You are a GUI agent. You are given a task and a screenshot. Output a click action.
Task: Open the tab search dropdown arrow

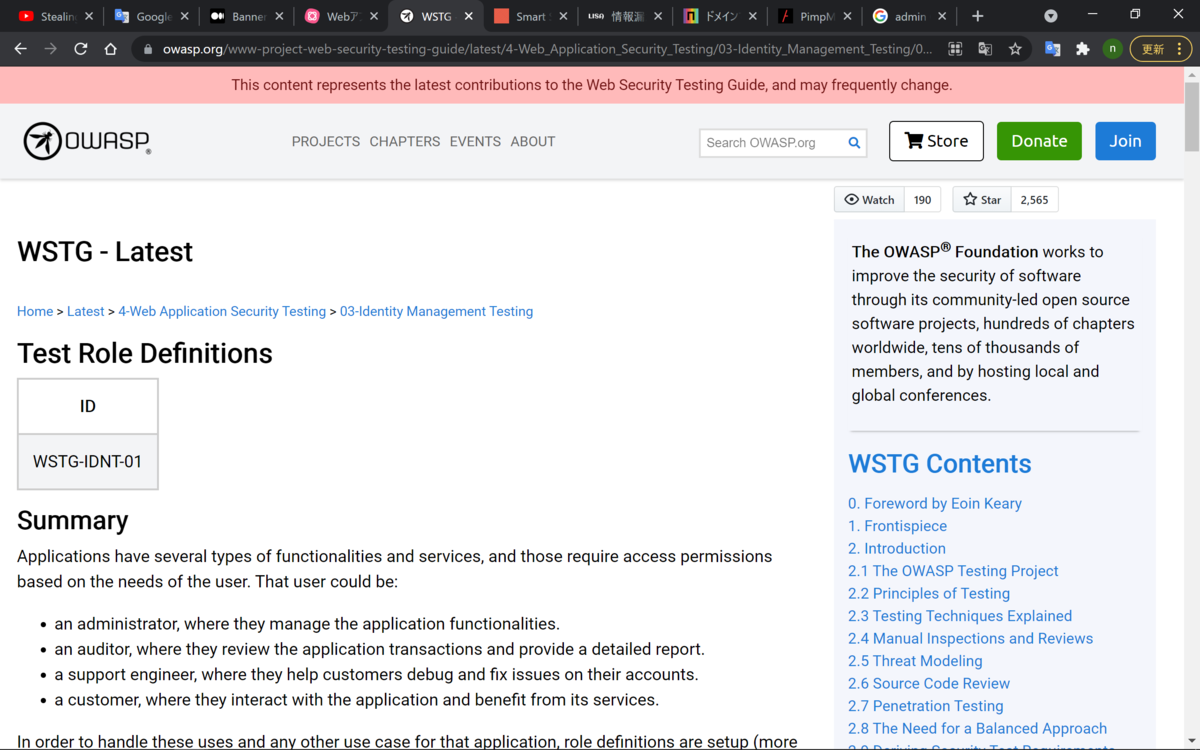(x=1051, y=16)
